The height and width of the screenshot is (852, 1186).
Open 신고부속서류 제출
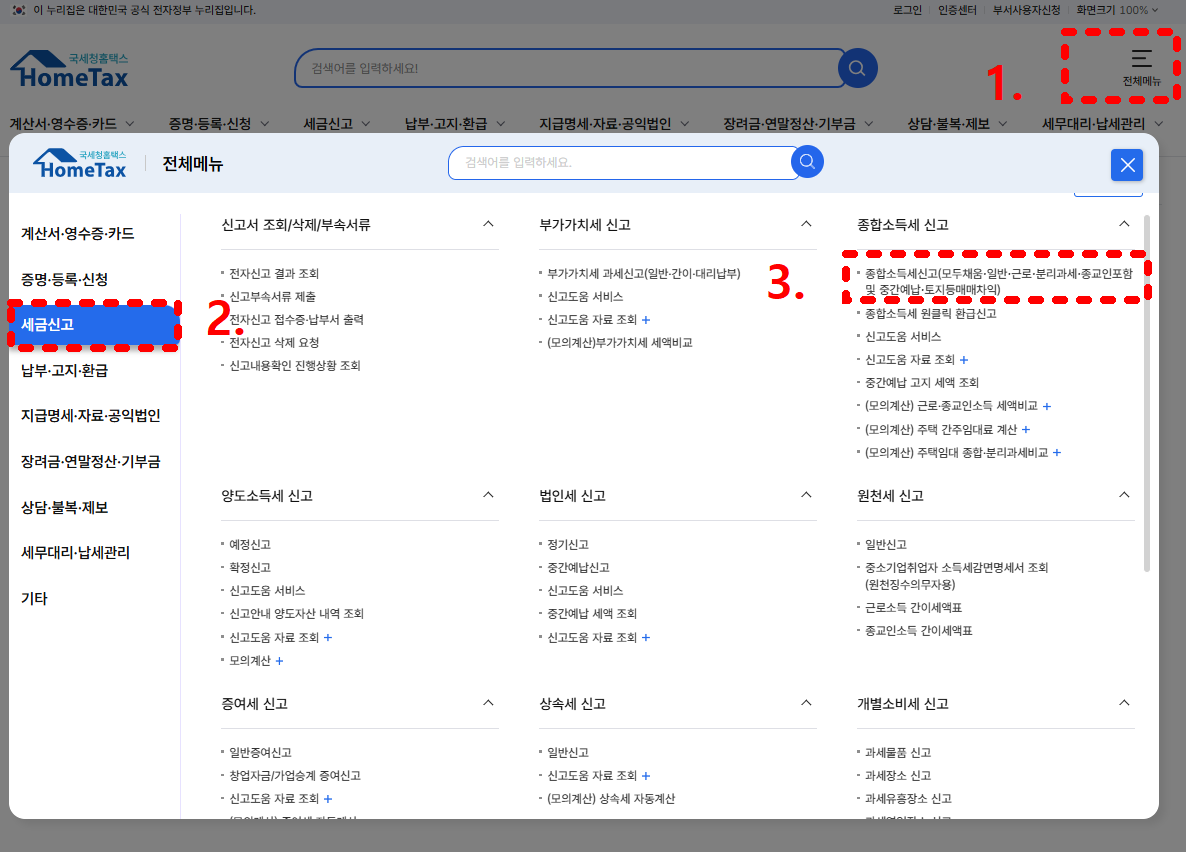coord(272,297)
